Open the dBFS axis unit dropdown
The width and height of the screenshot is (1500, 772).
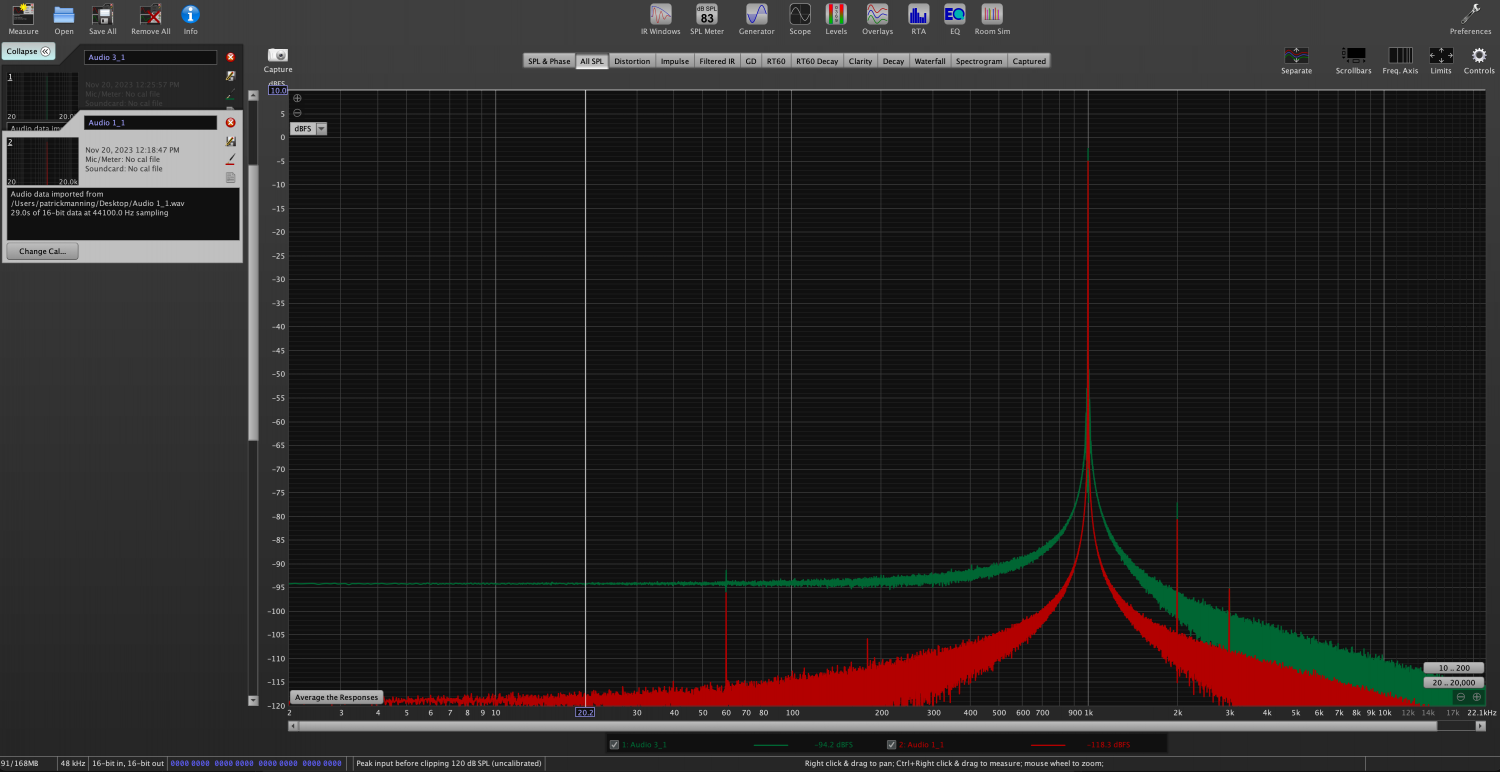click(x=309, y=128)
